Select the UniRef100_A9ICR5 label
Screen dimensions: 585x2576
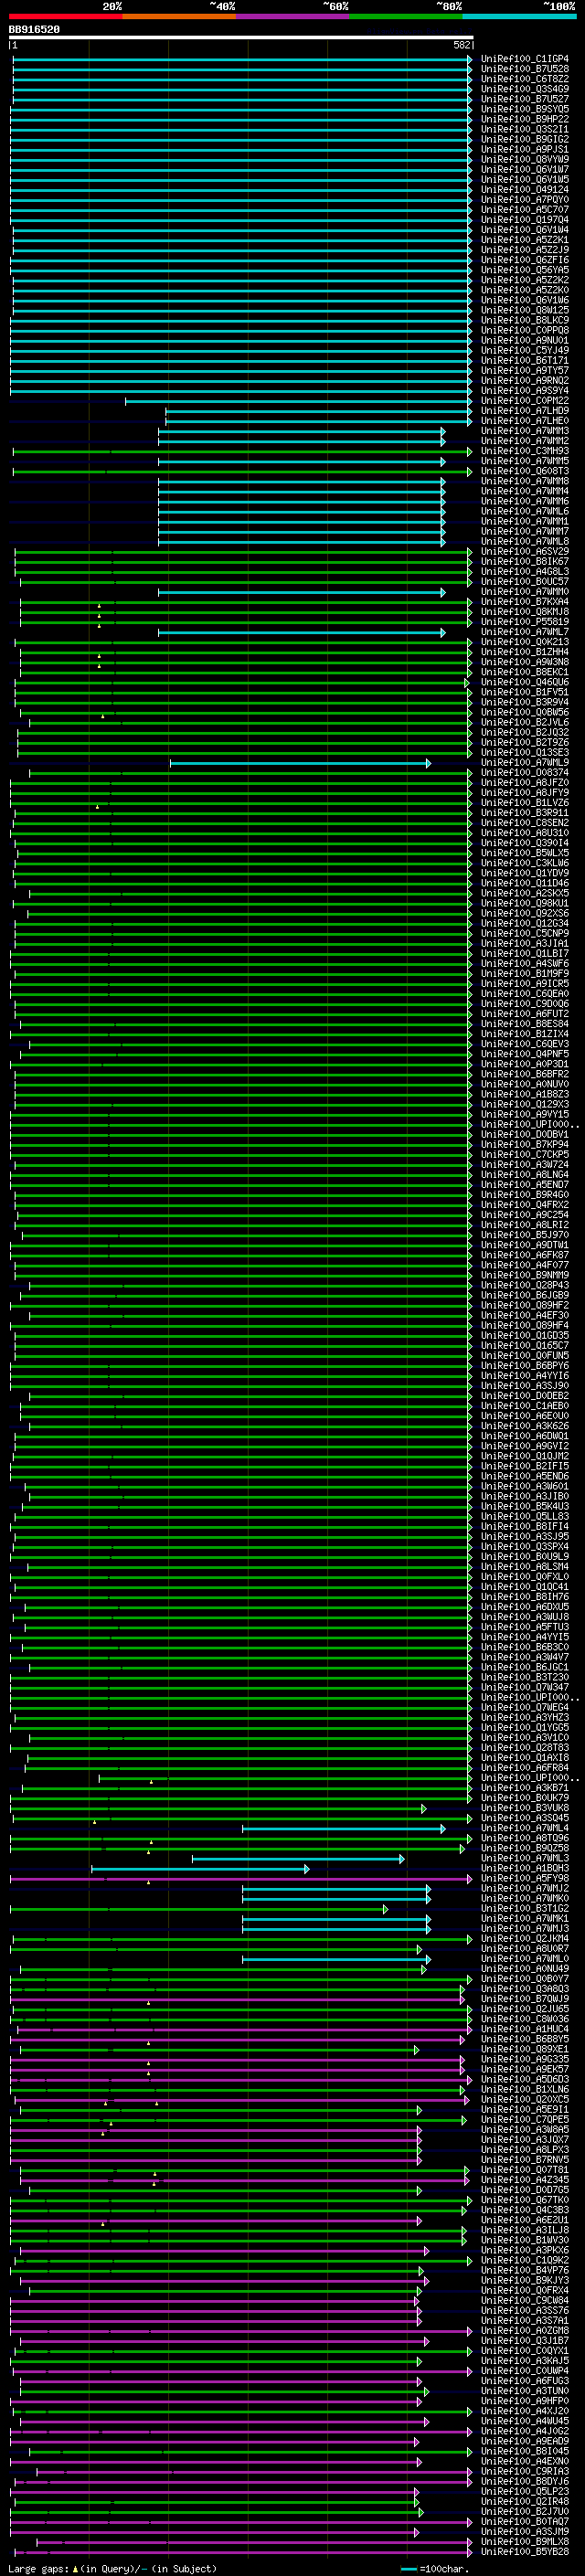(524, 984)
